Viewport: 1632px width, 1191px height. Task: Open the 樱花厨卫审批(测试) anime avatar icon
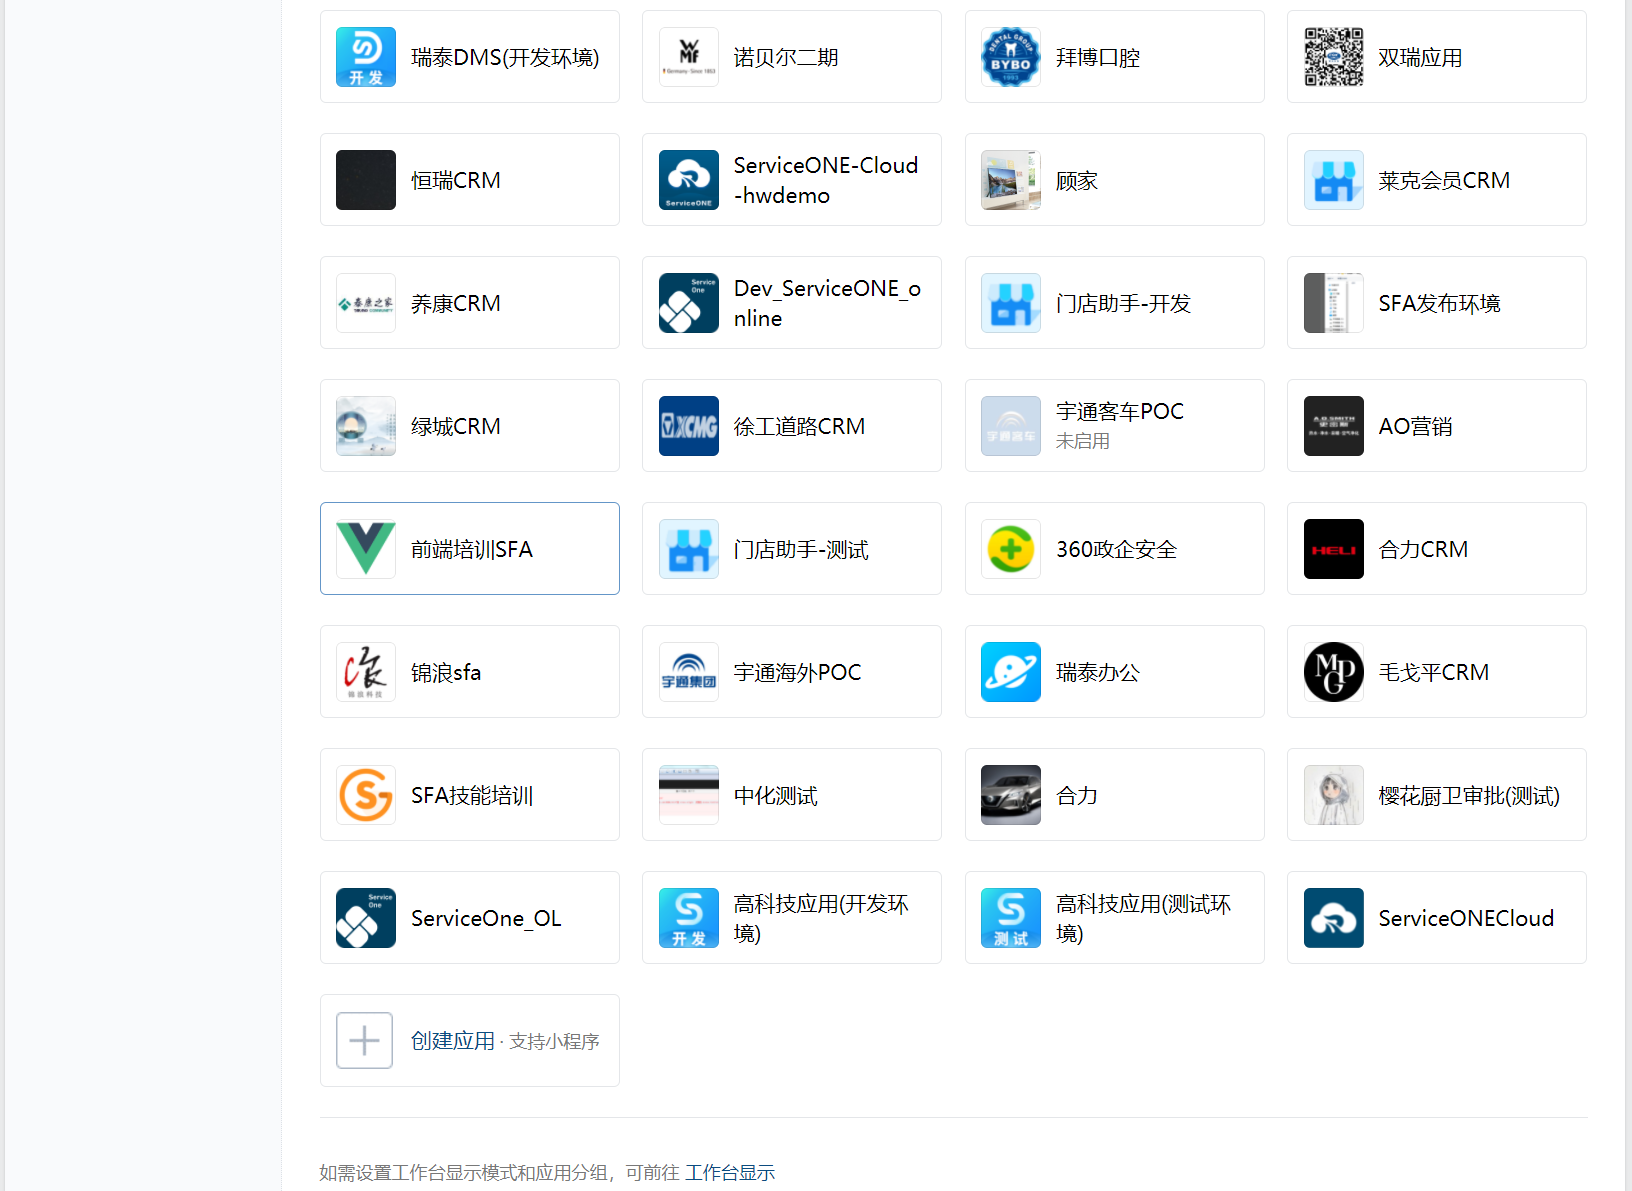click(x=1334, y=795)
